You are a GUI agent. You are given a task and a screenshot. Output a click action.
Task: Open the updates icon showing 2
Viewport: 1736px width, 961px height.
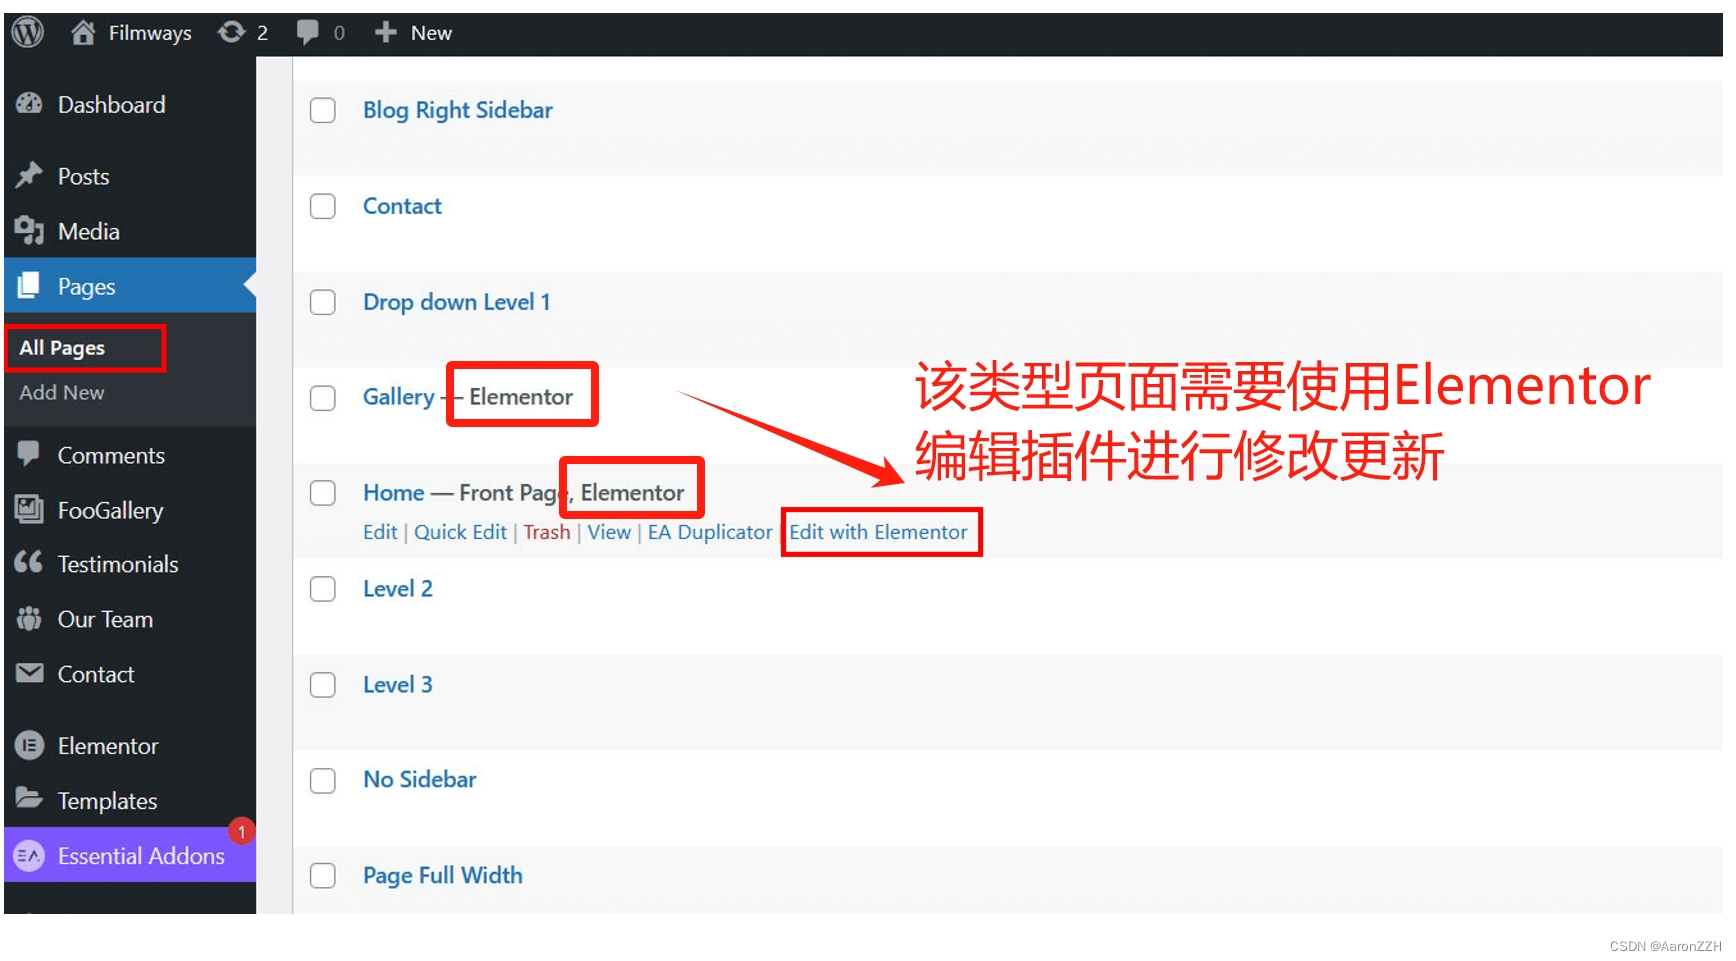pos(232,33)
